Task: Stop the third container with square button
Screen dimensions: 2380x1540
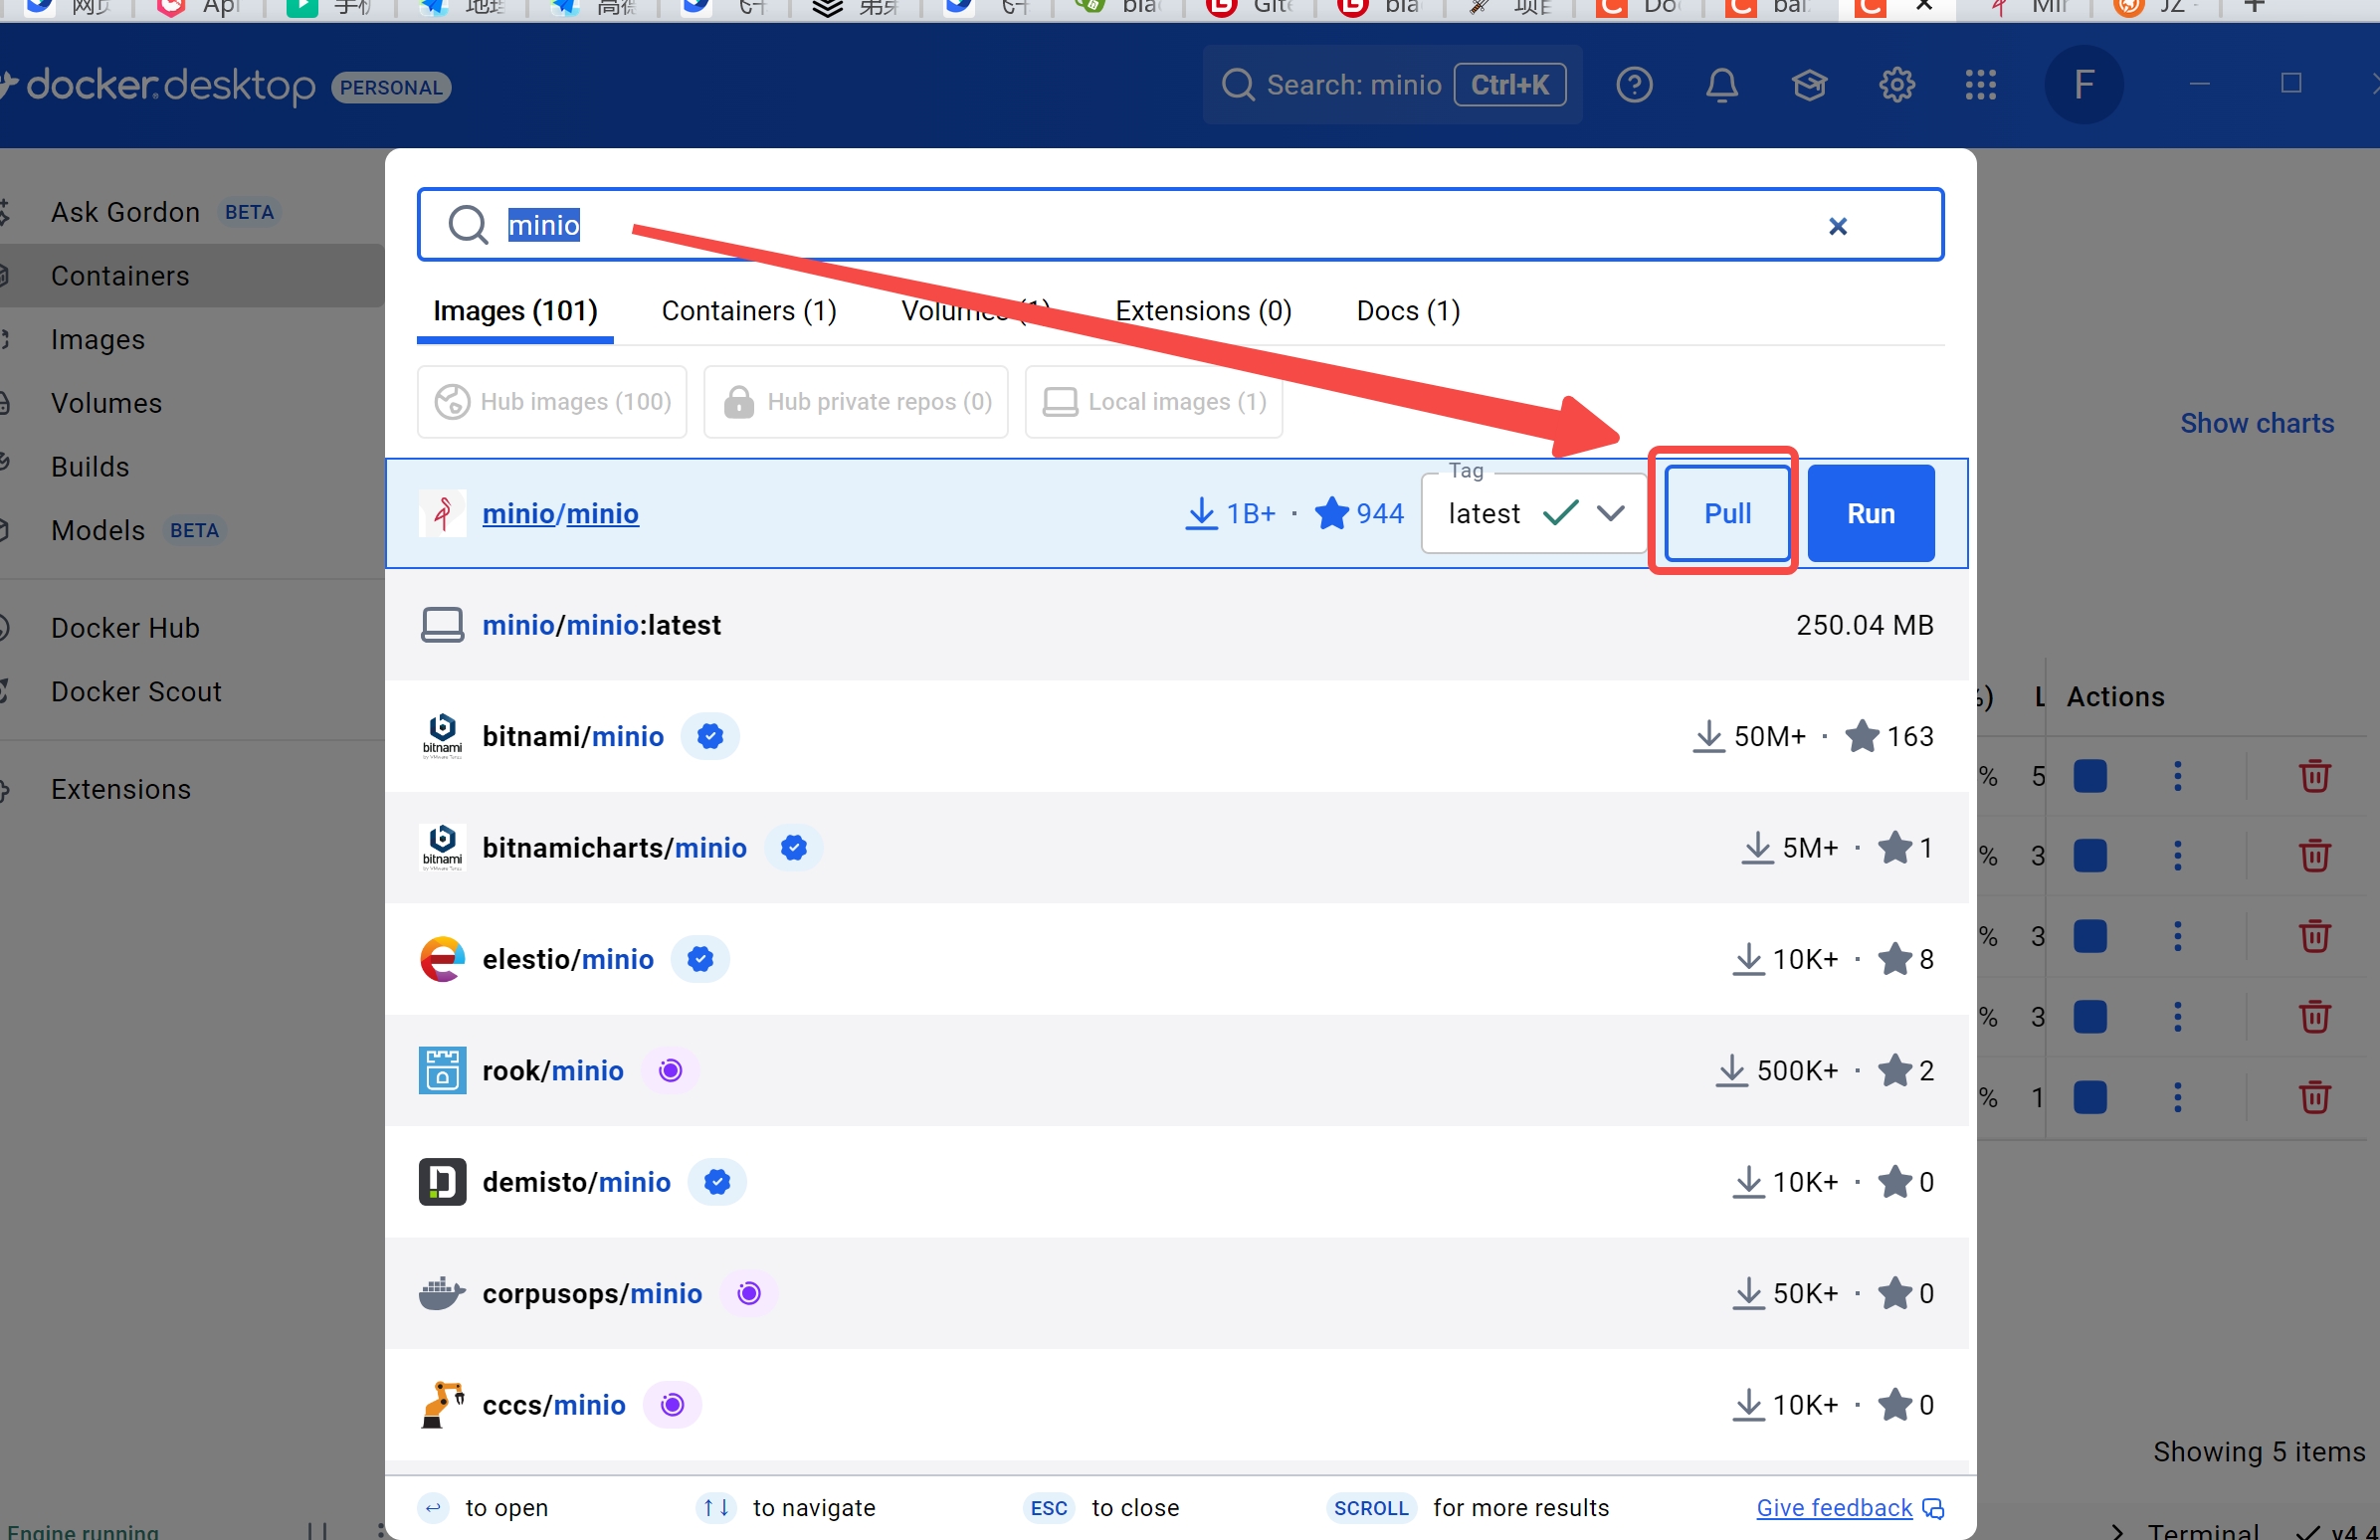Action: pos(2090,937)
